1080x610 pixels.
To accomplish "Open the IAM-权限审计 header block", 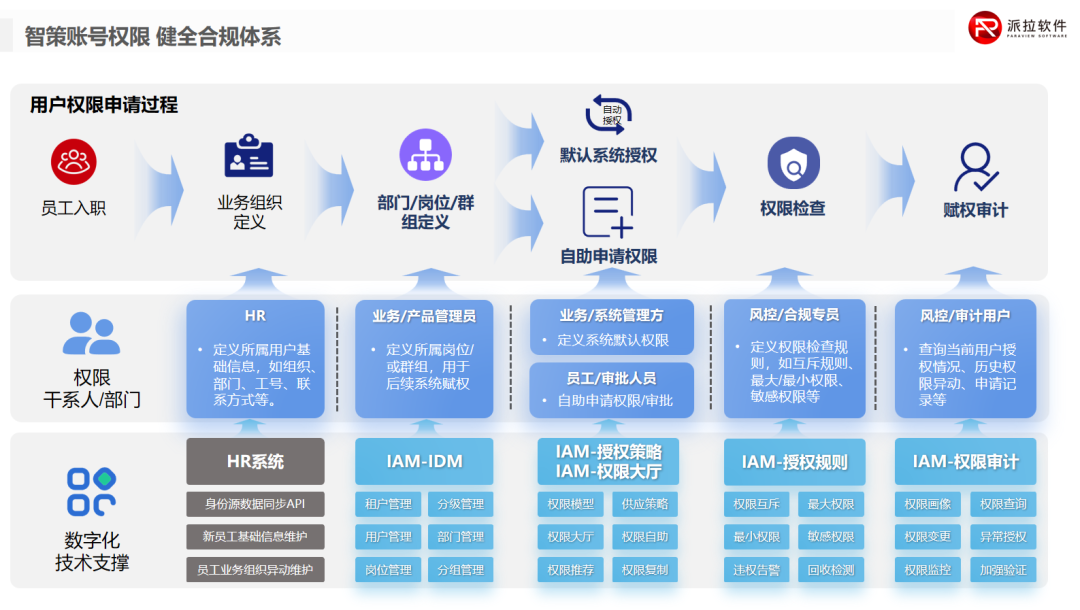I will 966,461.
